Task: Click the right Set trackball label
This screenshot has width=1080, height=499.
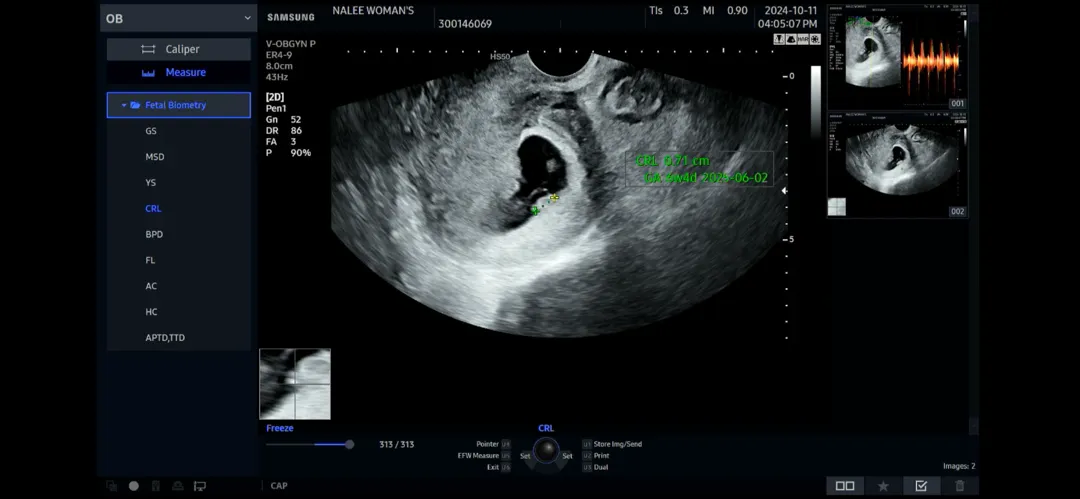Action: click(568, 456)
